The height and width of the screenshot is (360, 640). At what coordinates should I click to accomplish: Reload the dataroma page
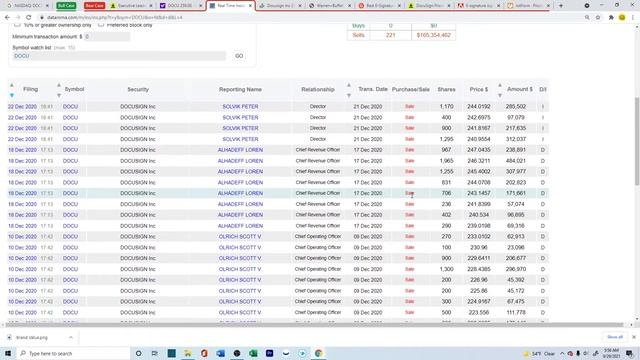[29, 18]
